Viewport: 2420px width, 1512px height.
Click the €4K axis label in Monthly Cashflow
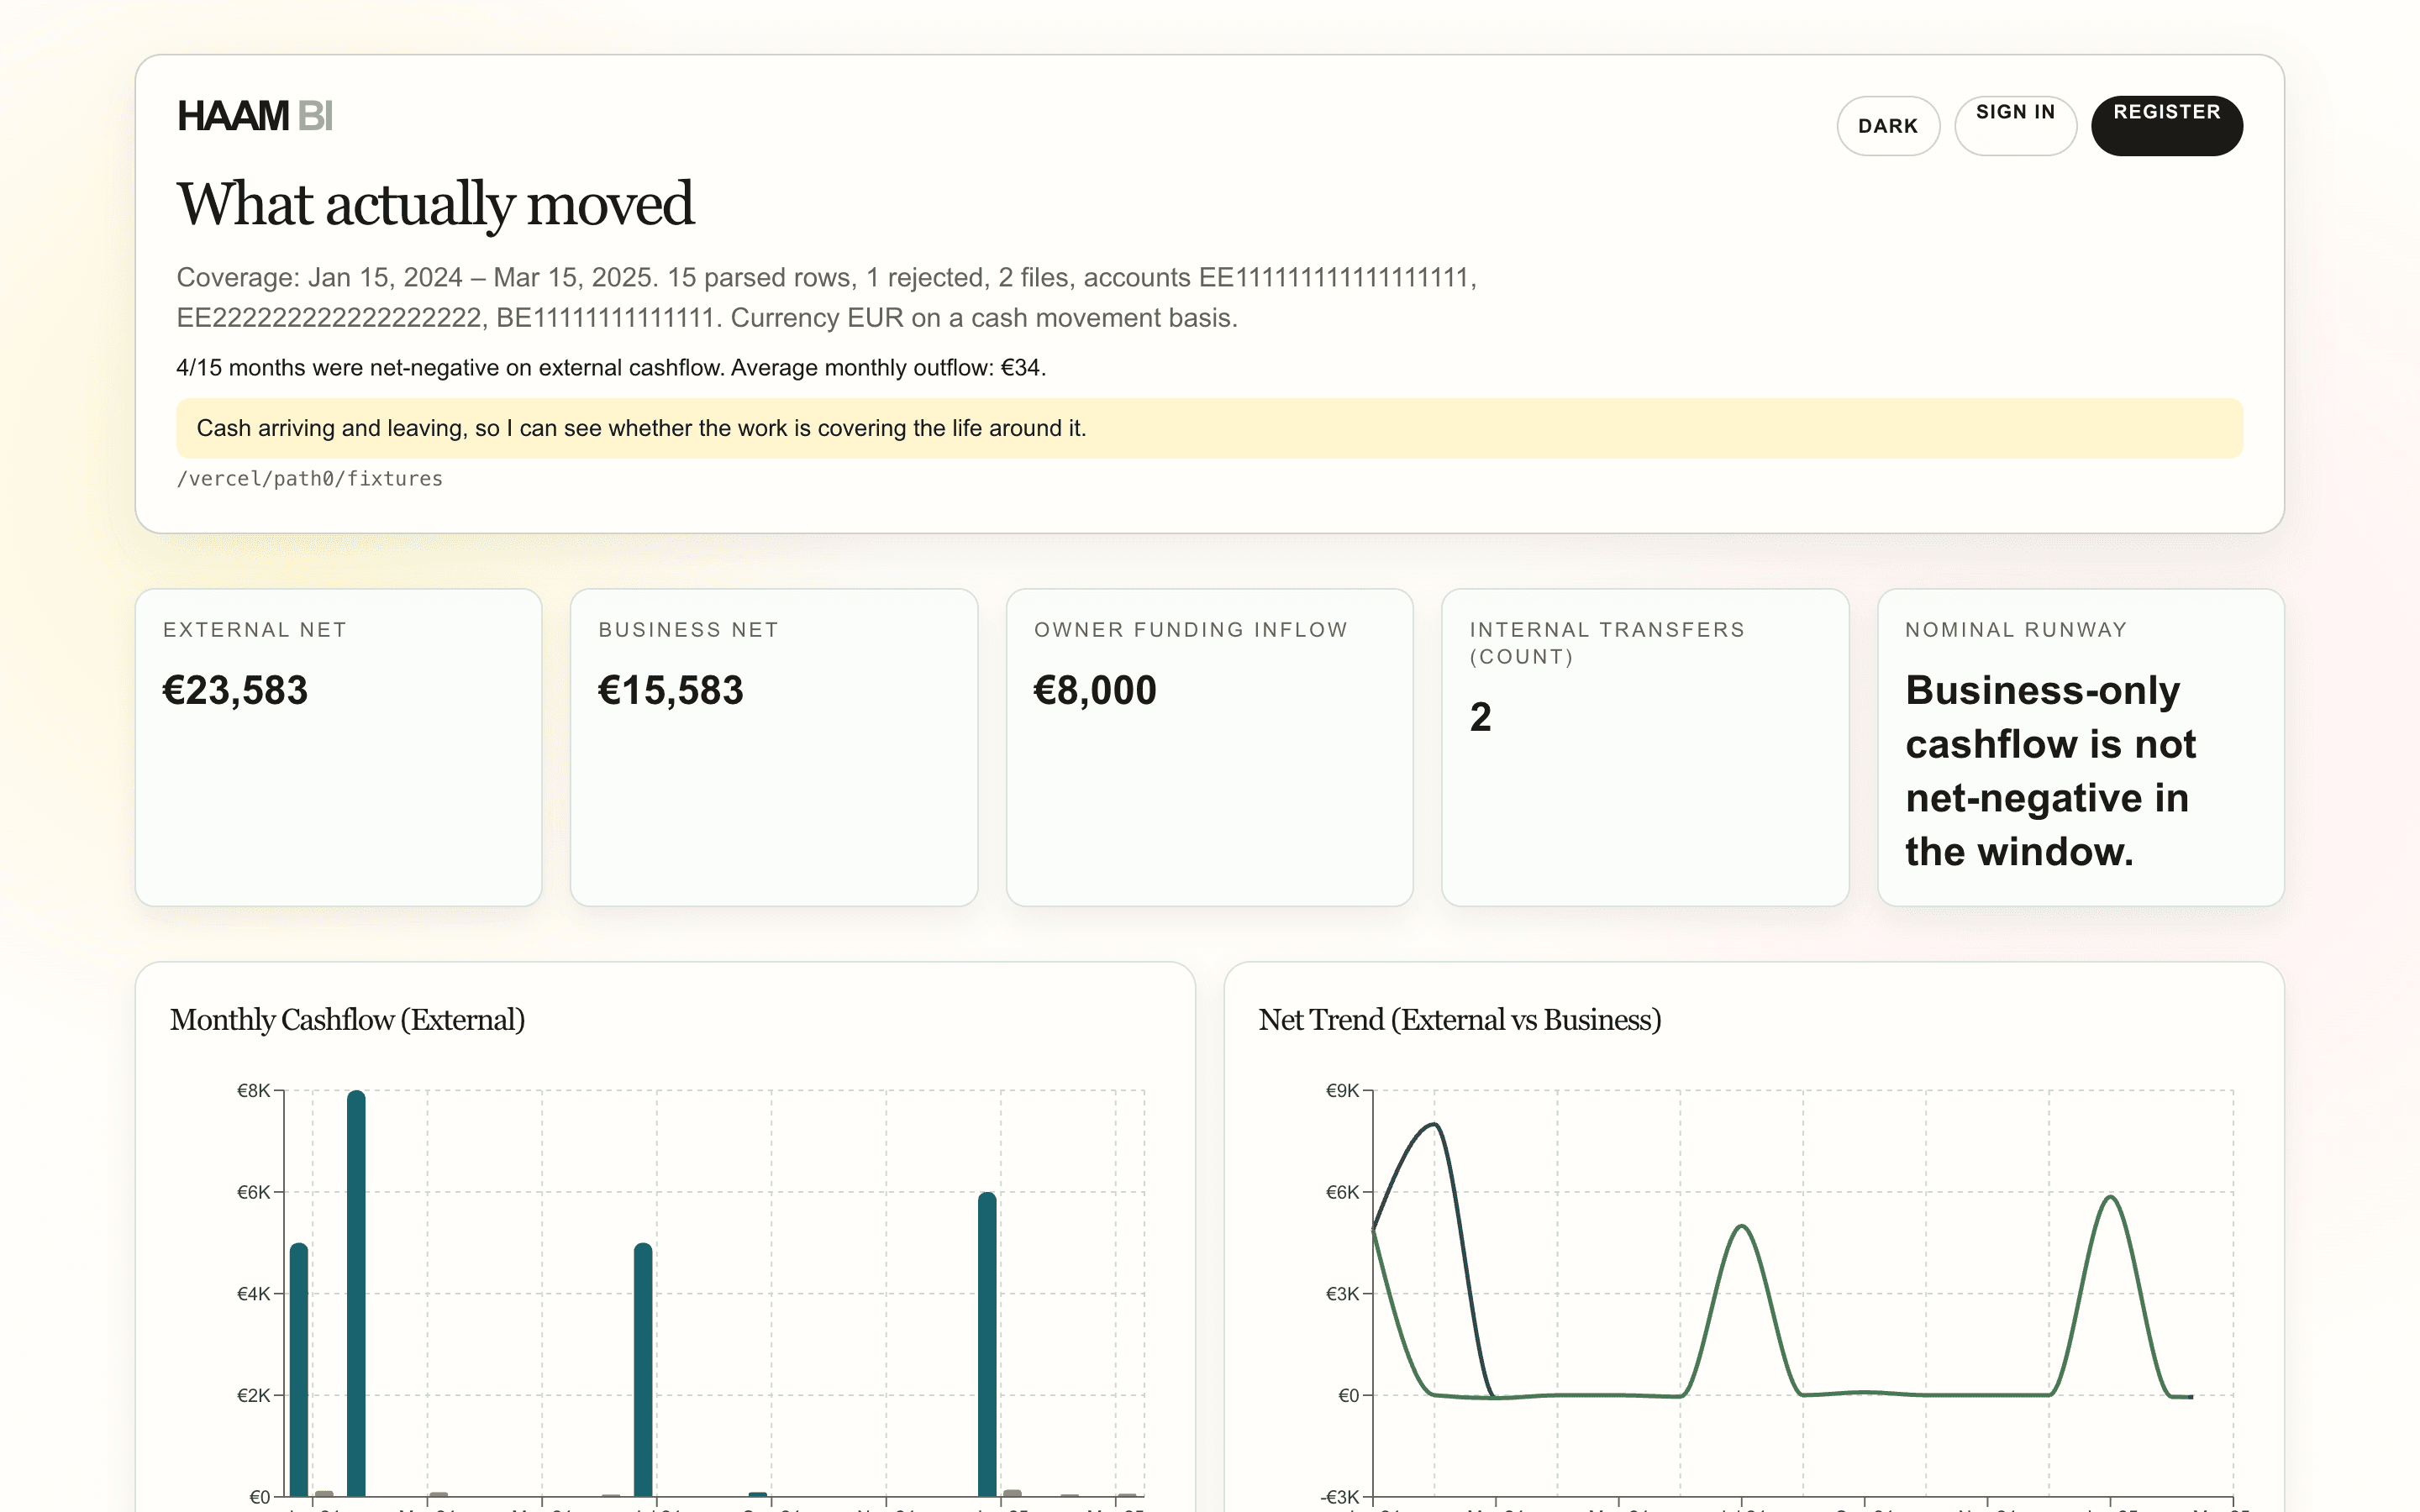tap(253, 1294)
